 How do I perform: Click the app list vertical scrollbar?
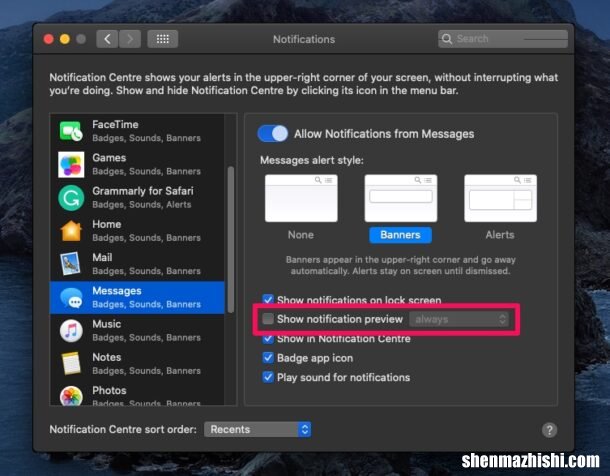coord(231,240)
